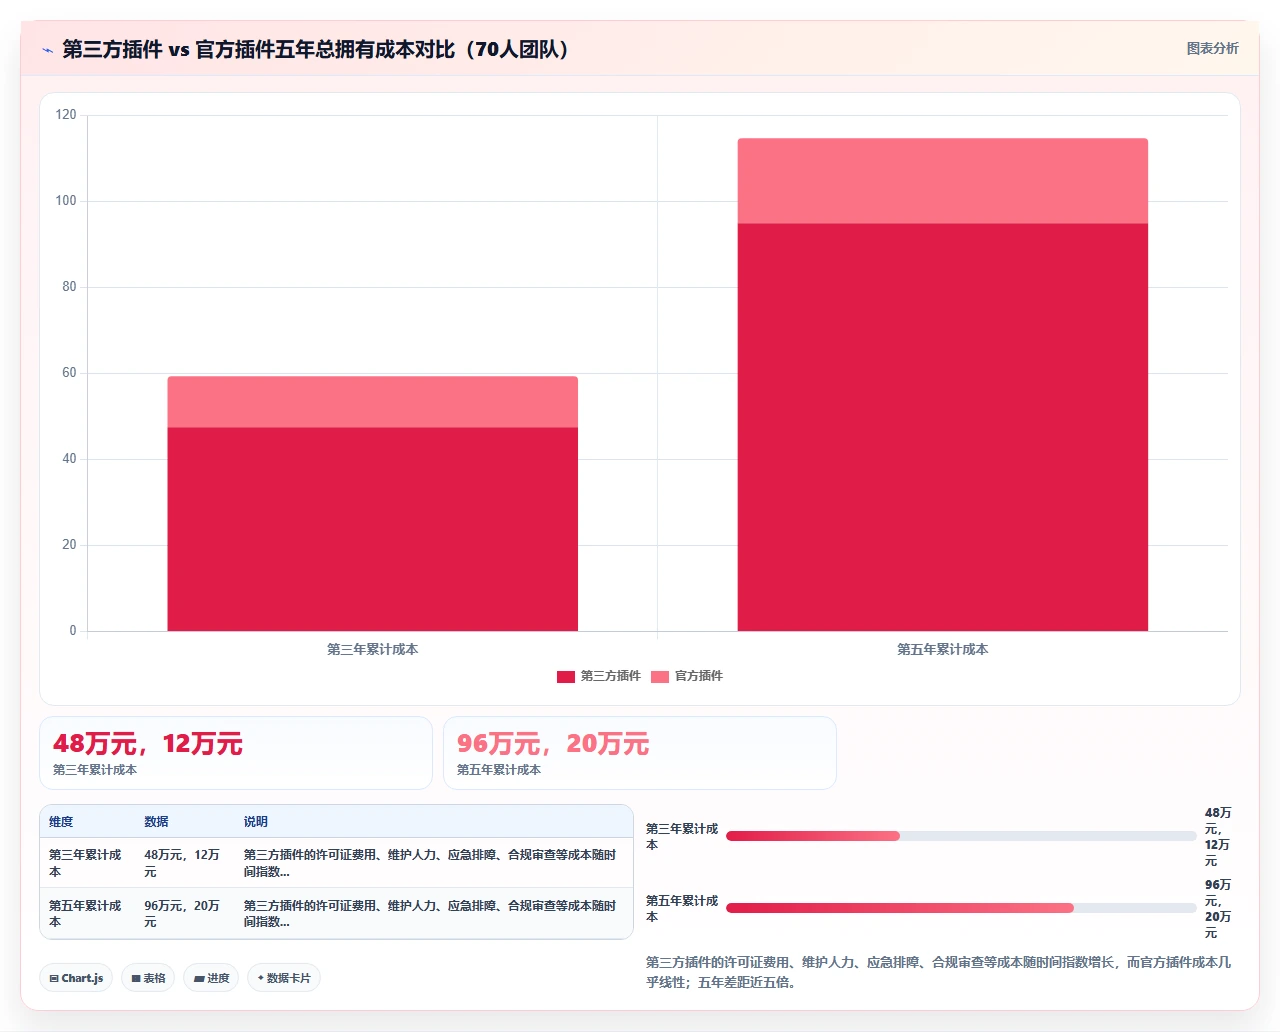
Task: Click the 第五年累计成本 progress bar
Action: [961, 908]
